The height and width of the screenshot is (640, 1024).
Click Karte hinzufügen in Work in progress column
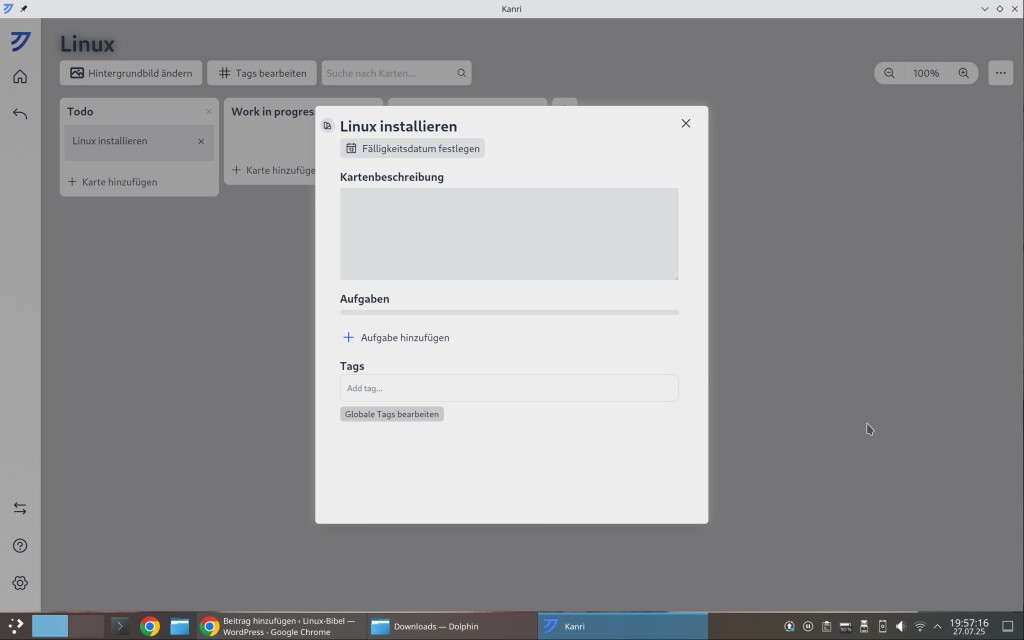(274, 170)
